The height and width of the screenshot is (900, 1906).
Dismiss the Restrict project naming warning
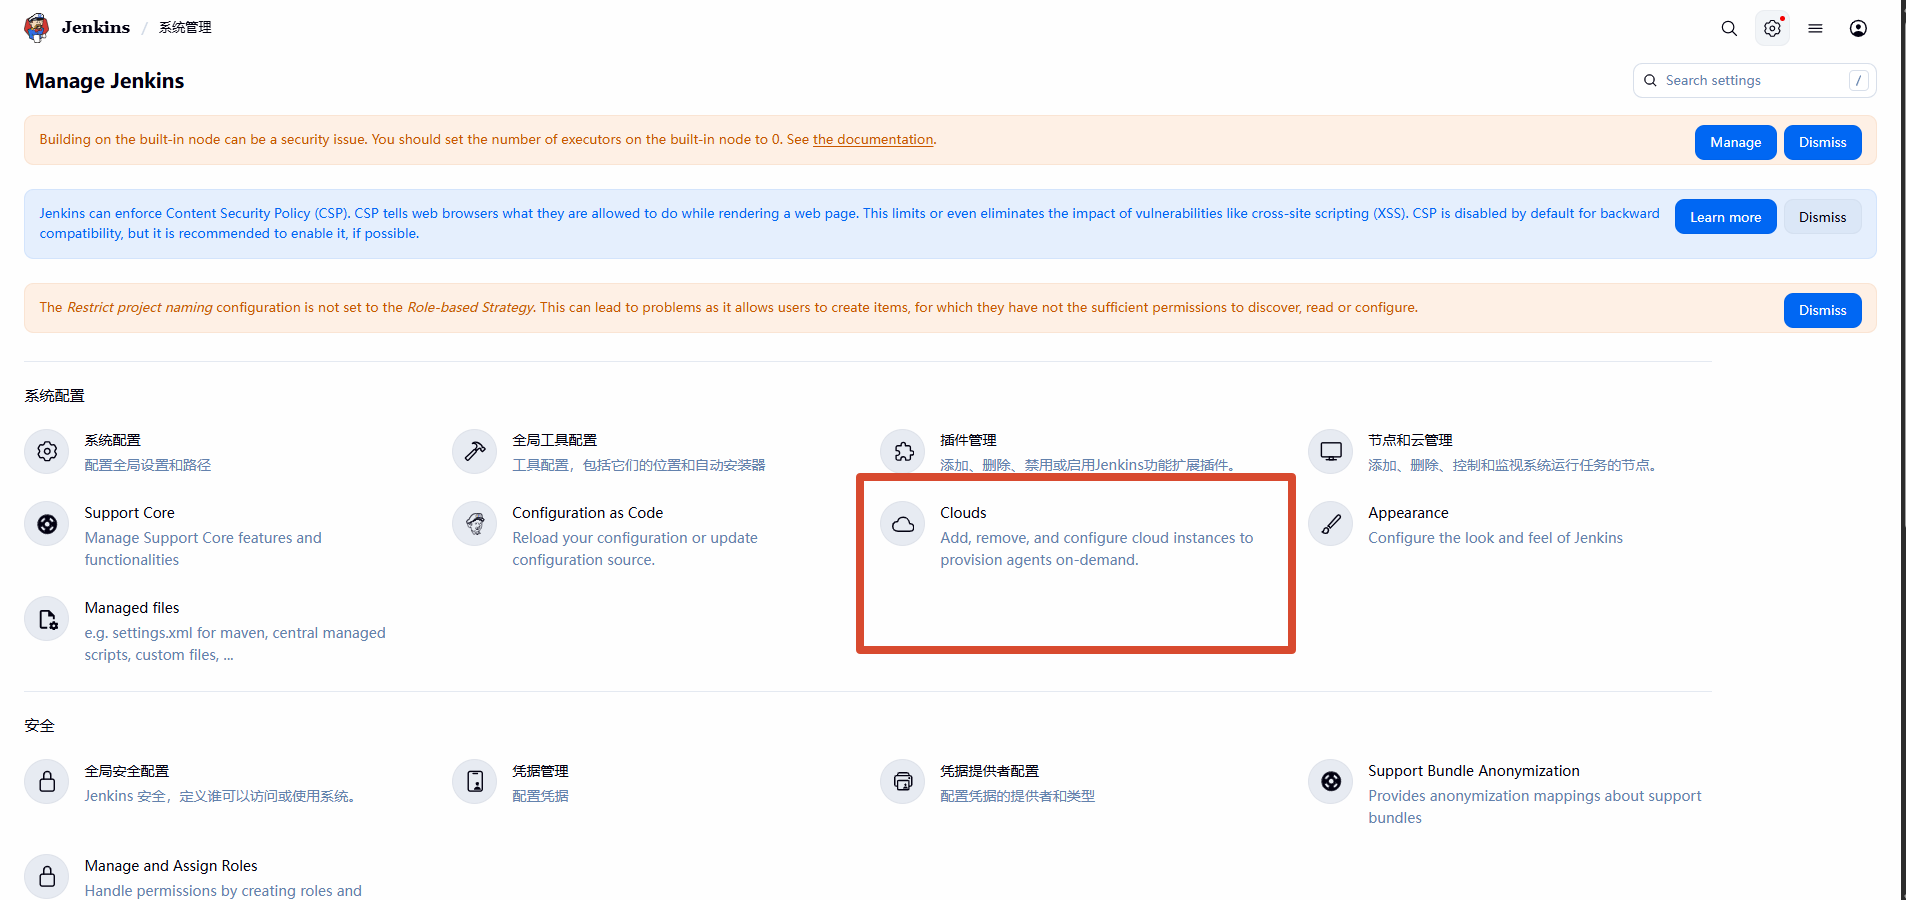click(x=1822, y=310)
